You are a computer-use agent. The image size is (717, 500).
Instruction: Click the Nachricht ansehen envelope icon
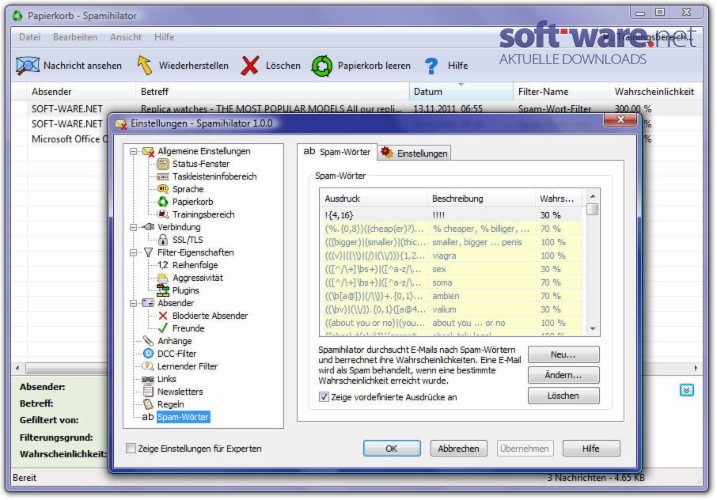[27, 65]
